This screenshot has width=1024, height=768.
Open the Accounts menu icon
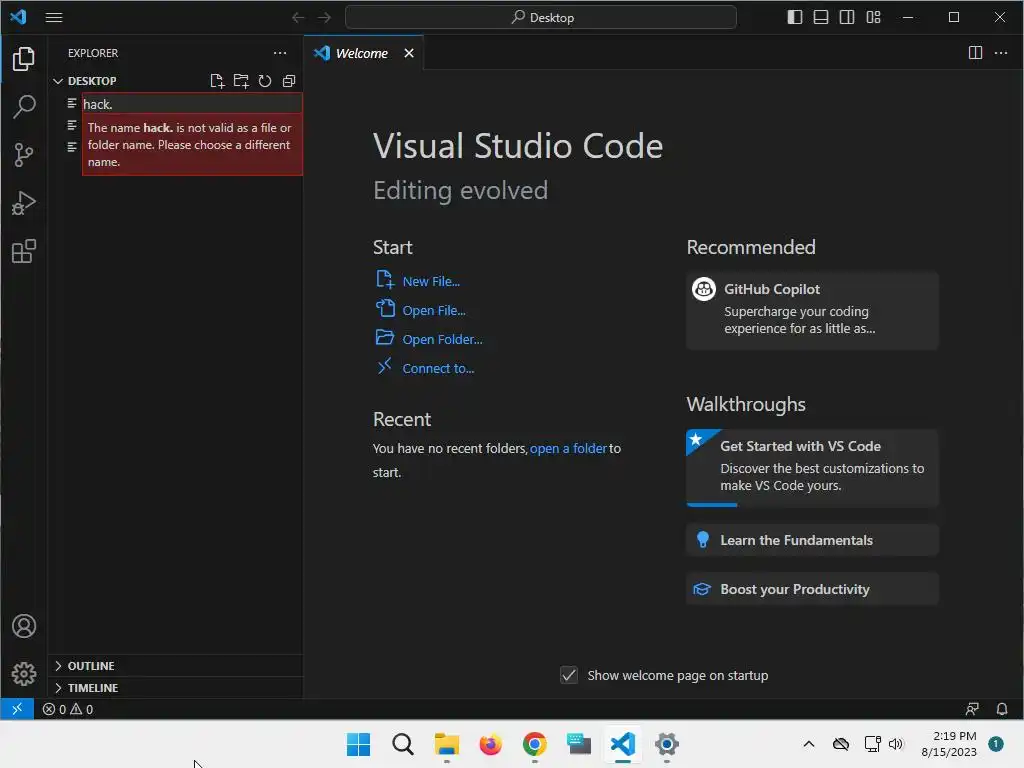tap(24, 626)
